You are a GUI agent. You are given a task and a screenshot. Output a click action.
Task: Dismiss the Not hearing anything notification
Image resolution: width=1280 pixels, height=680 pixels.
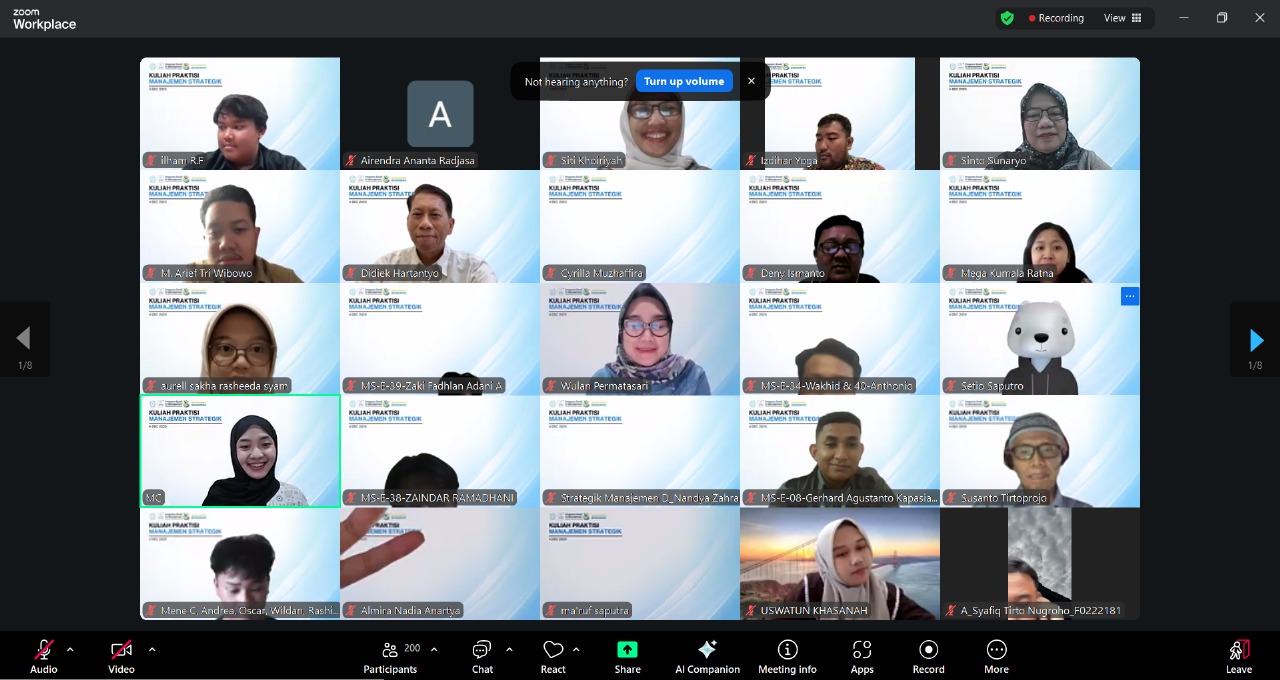pyautogui.click(x=751, y=82)
